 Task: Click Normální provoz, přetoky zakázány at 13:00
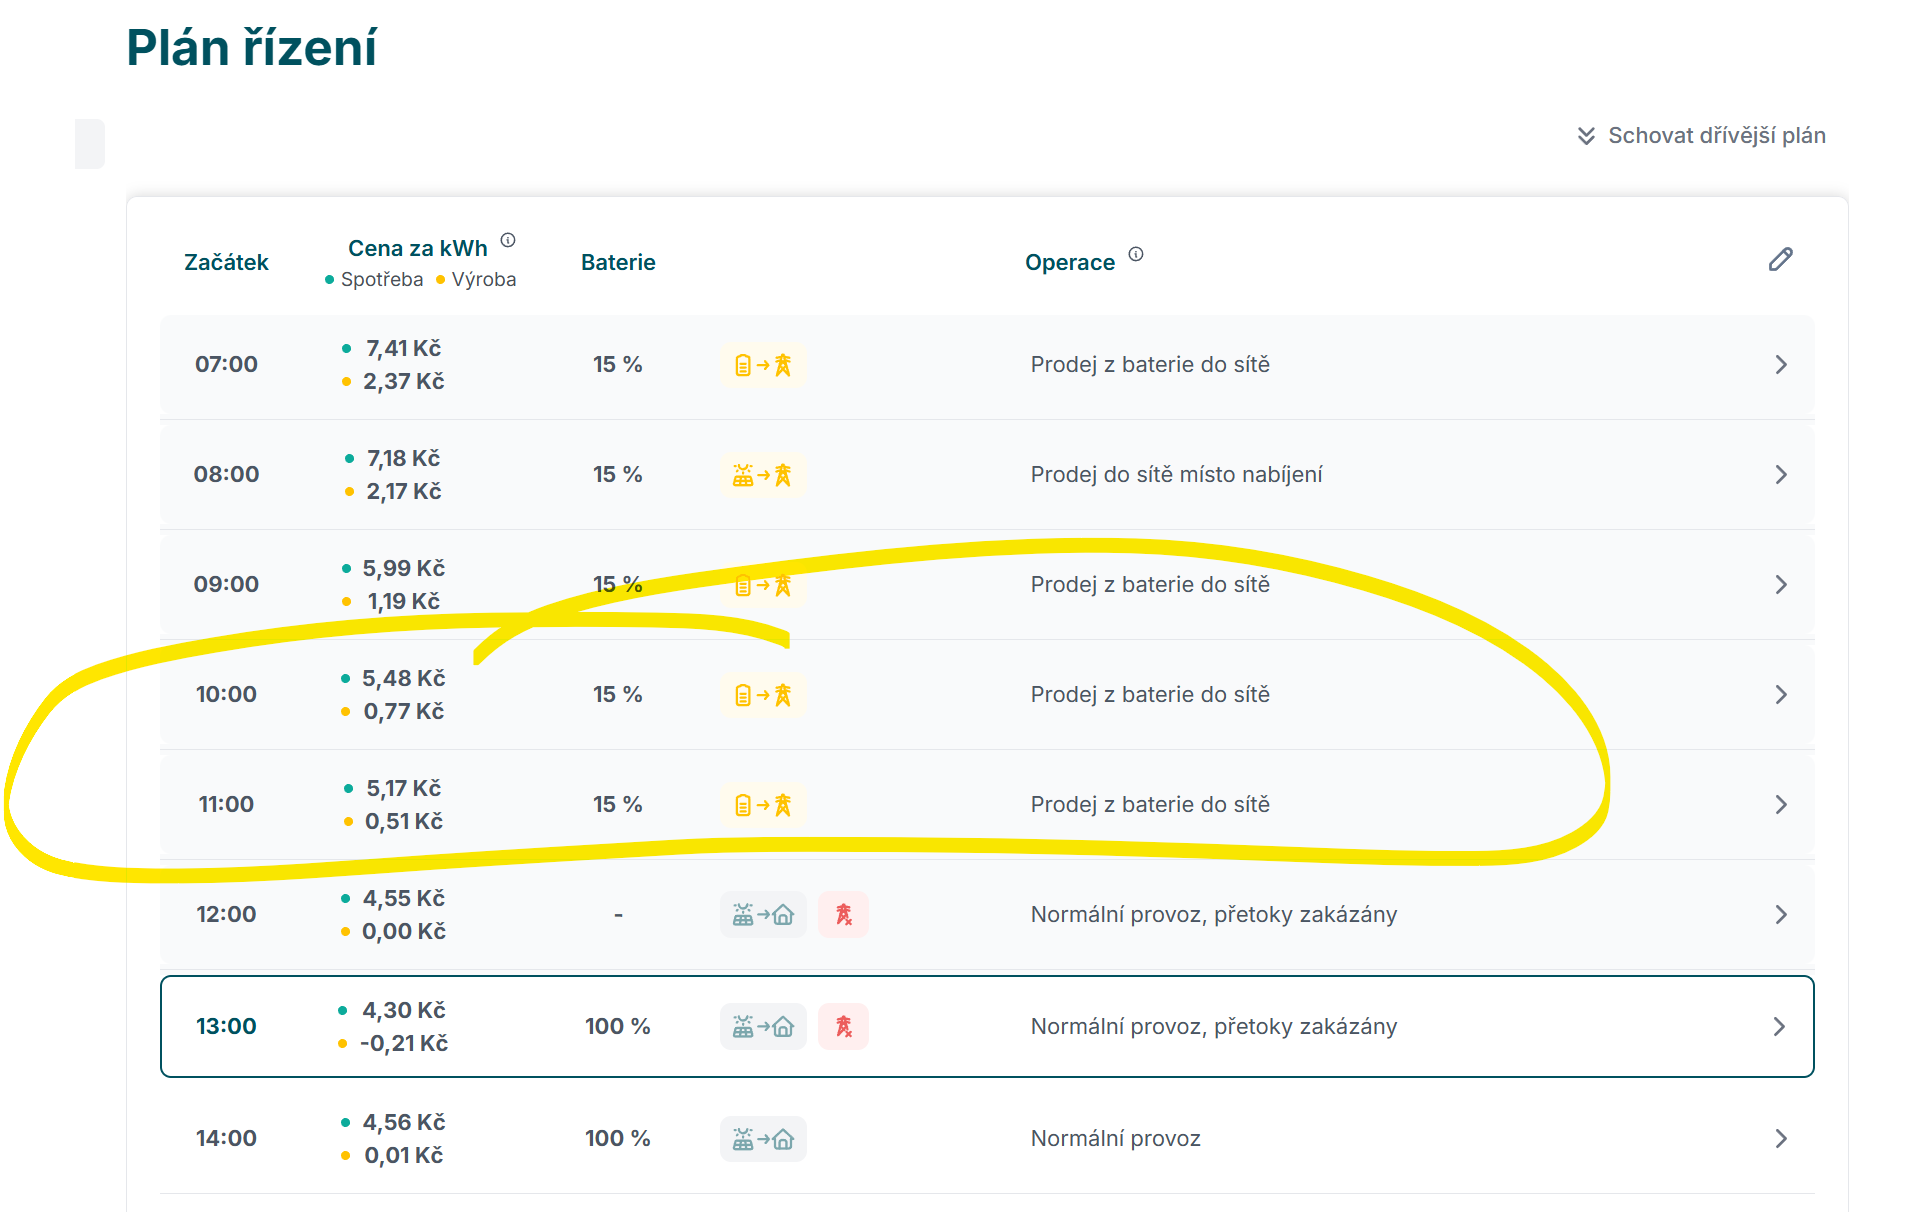(1214, 1027)
